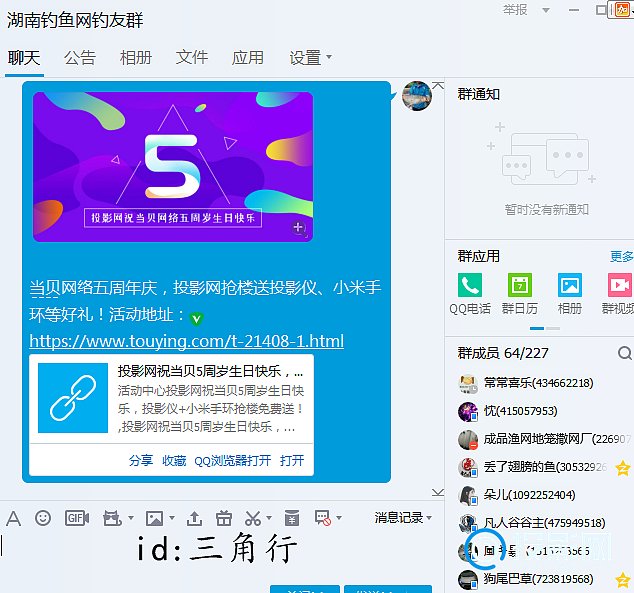634x593 pixels.
Task: Click the purple anniversary image thumbnail
Action: 173,167
